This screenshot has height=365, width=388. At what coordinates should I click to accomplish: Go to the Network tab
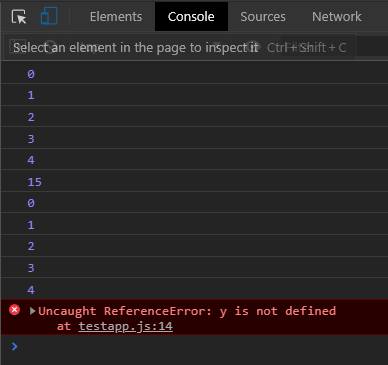coord(337,17)
